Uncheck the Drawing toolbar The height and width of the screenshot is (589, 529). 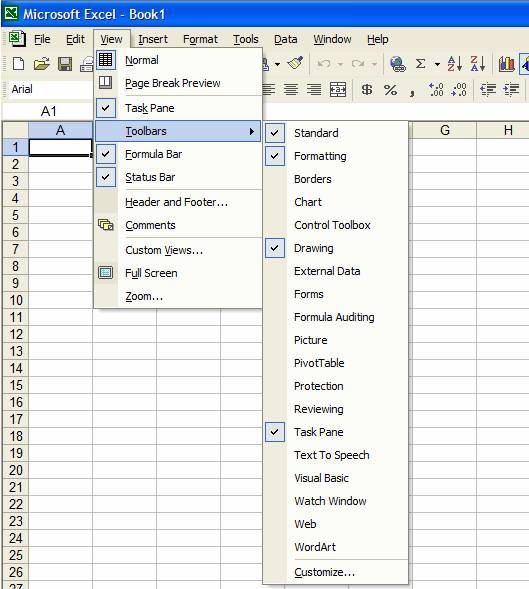click(x=336, y=248)
